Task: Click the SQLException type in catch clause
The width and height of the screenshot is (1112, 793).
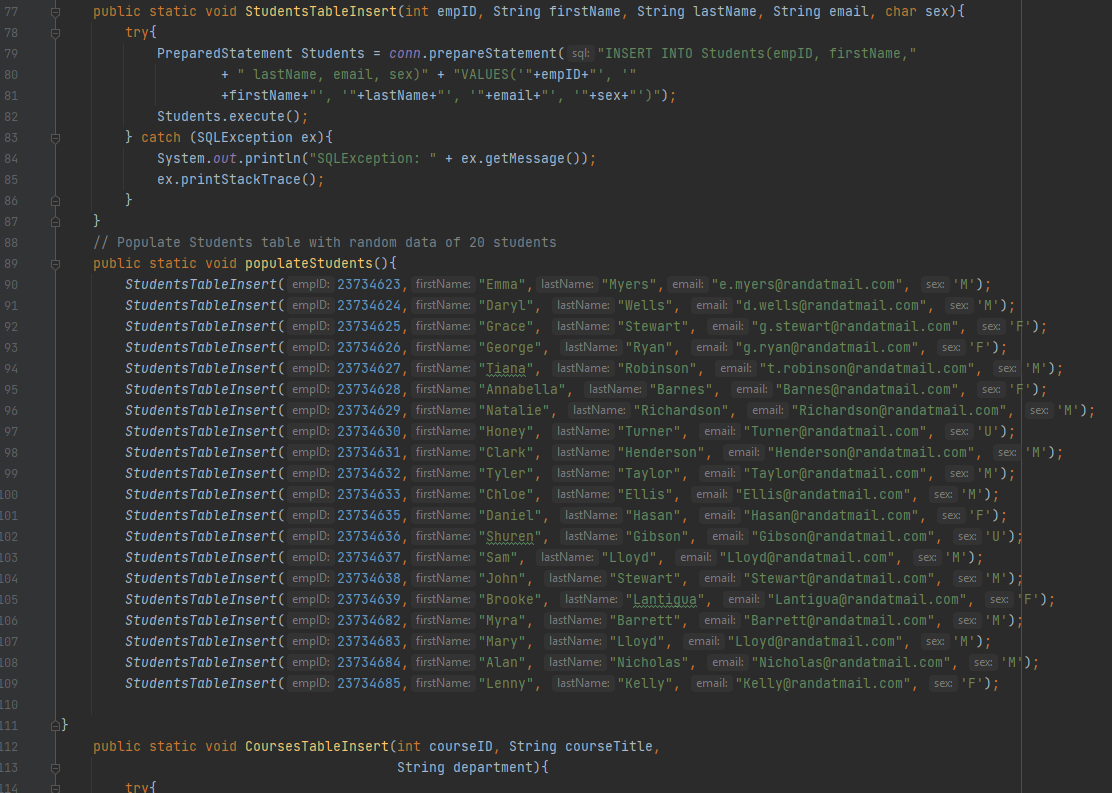Action: coord(245,137)
